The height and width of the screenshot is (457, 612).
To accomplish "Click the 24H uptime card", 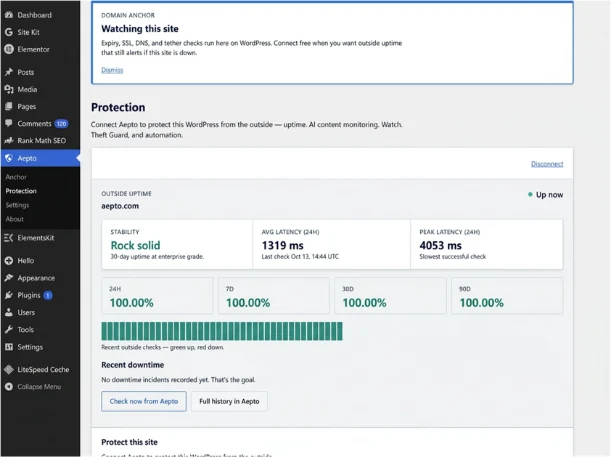I will (x=157, y=296).
